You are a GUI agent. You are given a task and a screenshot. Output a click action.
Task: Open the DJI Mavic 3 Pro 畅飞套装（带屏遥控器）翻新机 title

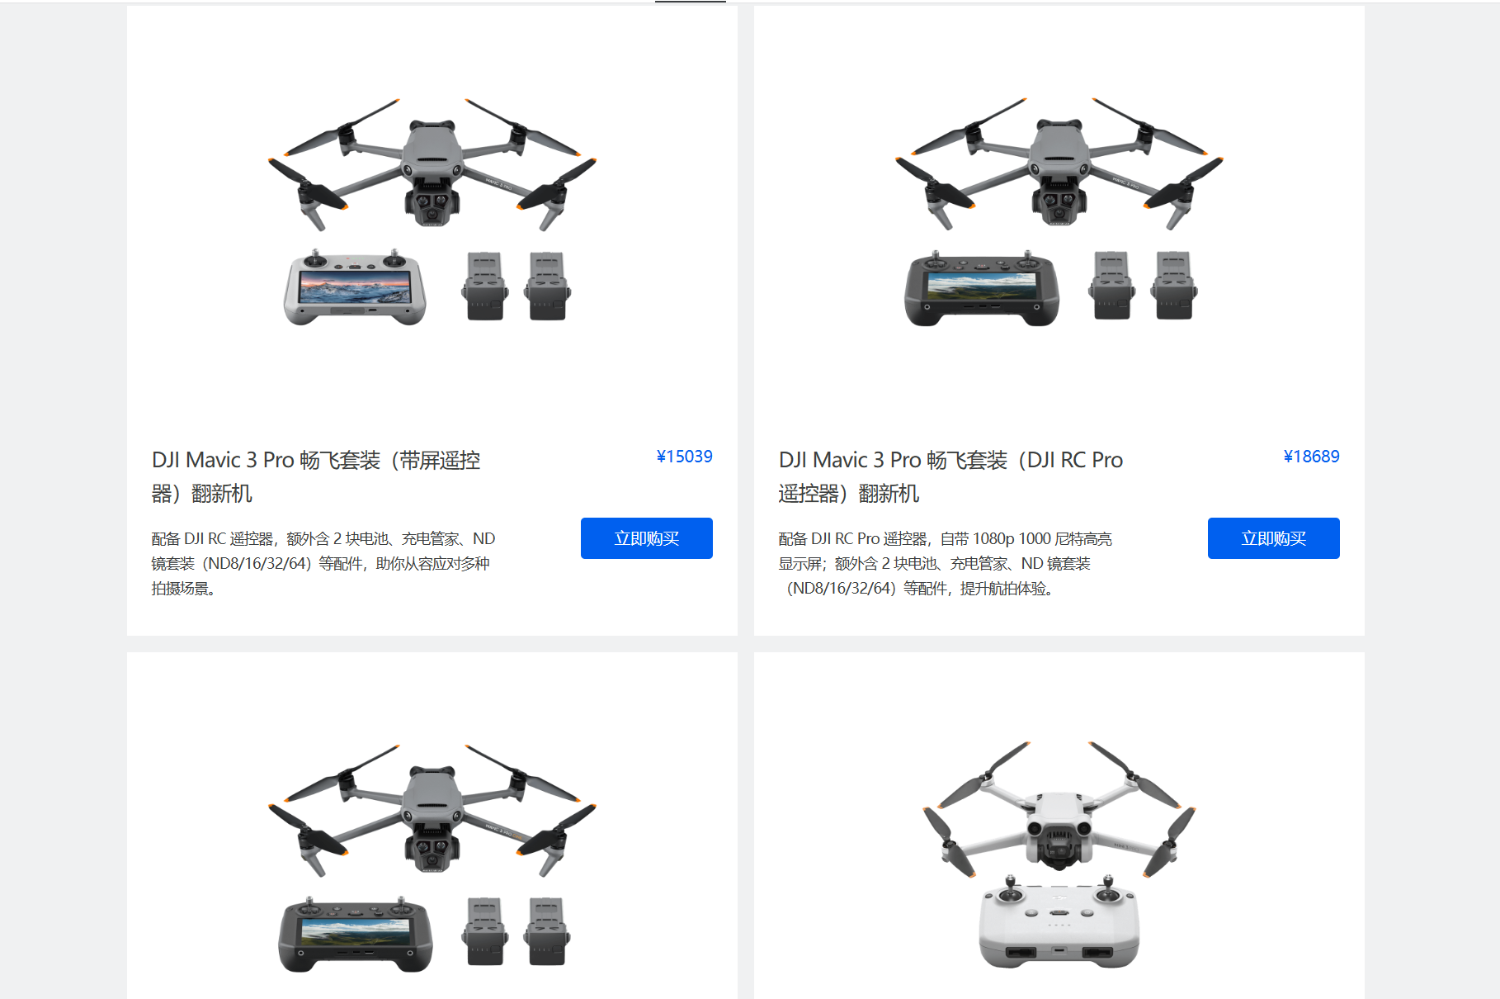316,476
